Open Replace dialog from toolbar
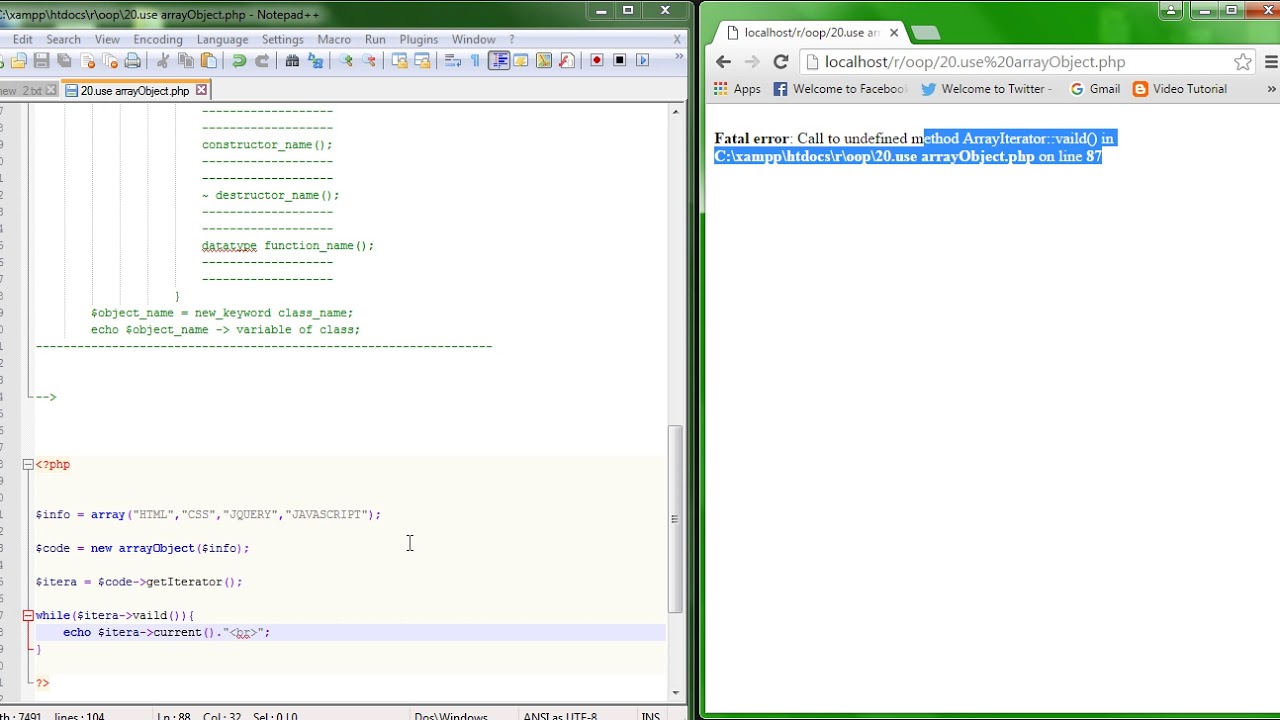 click(x=315, y=60)
